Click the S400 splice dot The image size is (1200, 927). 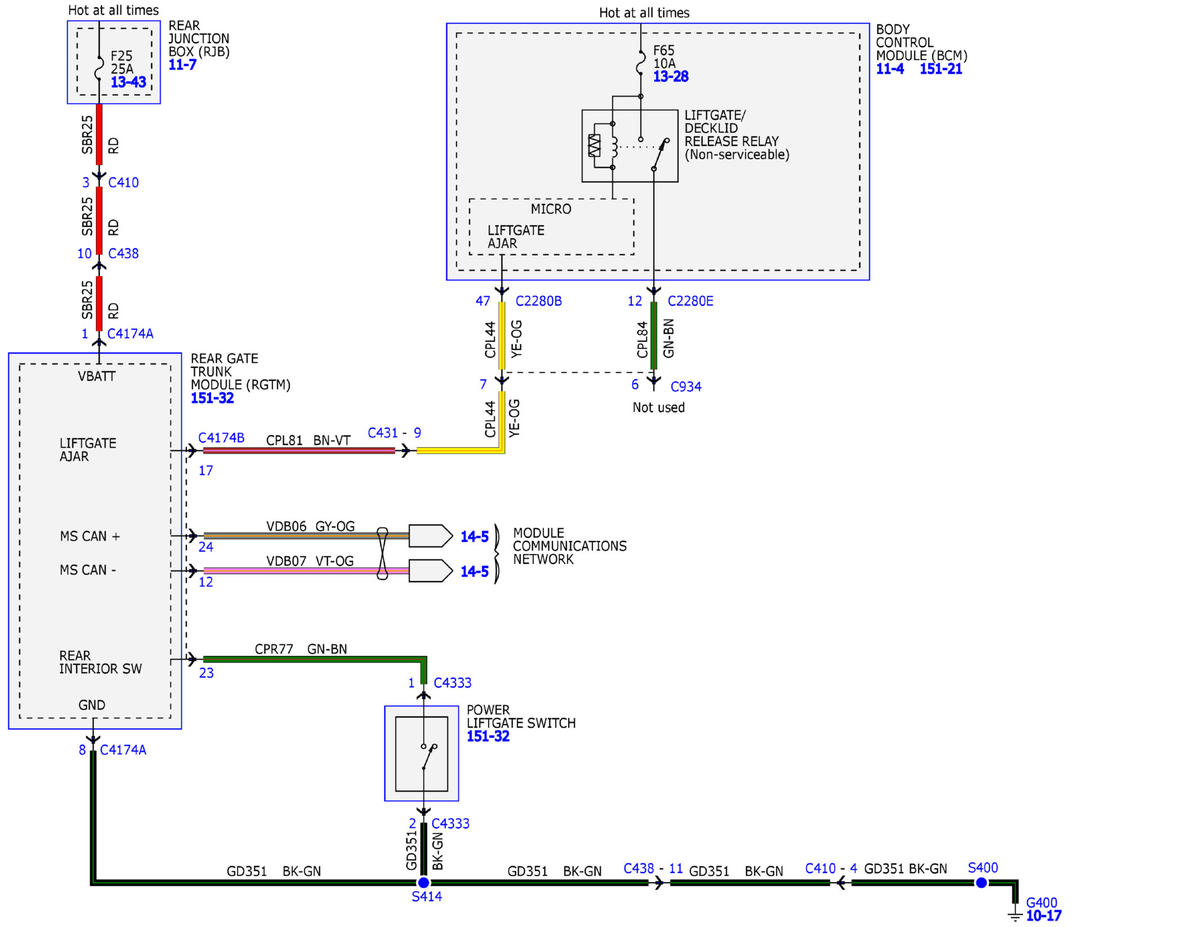(x=981, y=883)
